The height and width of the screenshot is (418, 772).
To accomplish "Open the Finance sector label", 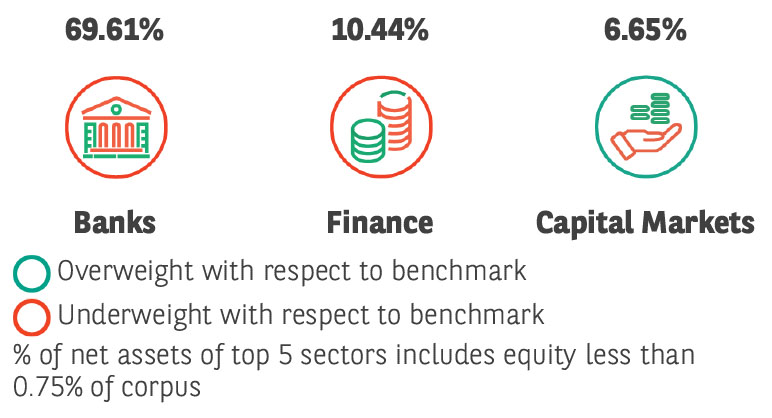I will point(379,221).
